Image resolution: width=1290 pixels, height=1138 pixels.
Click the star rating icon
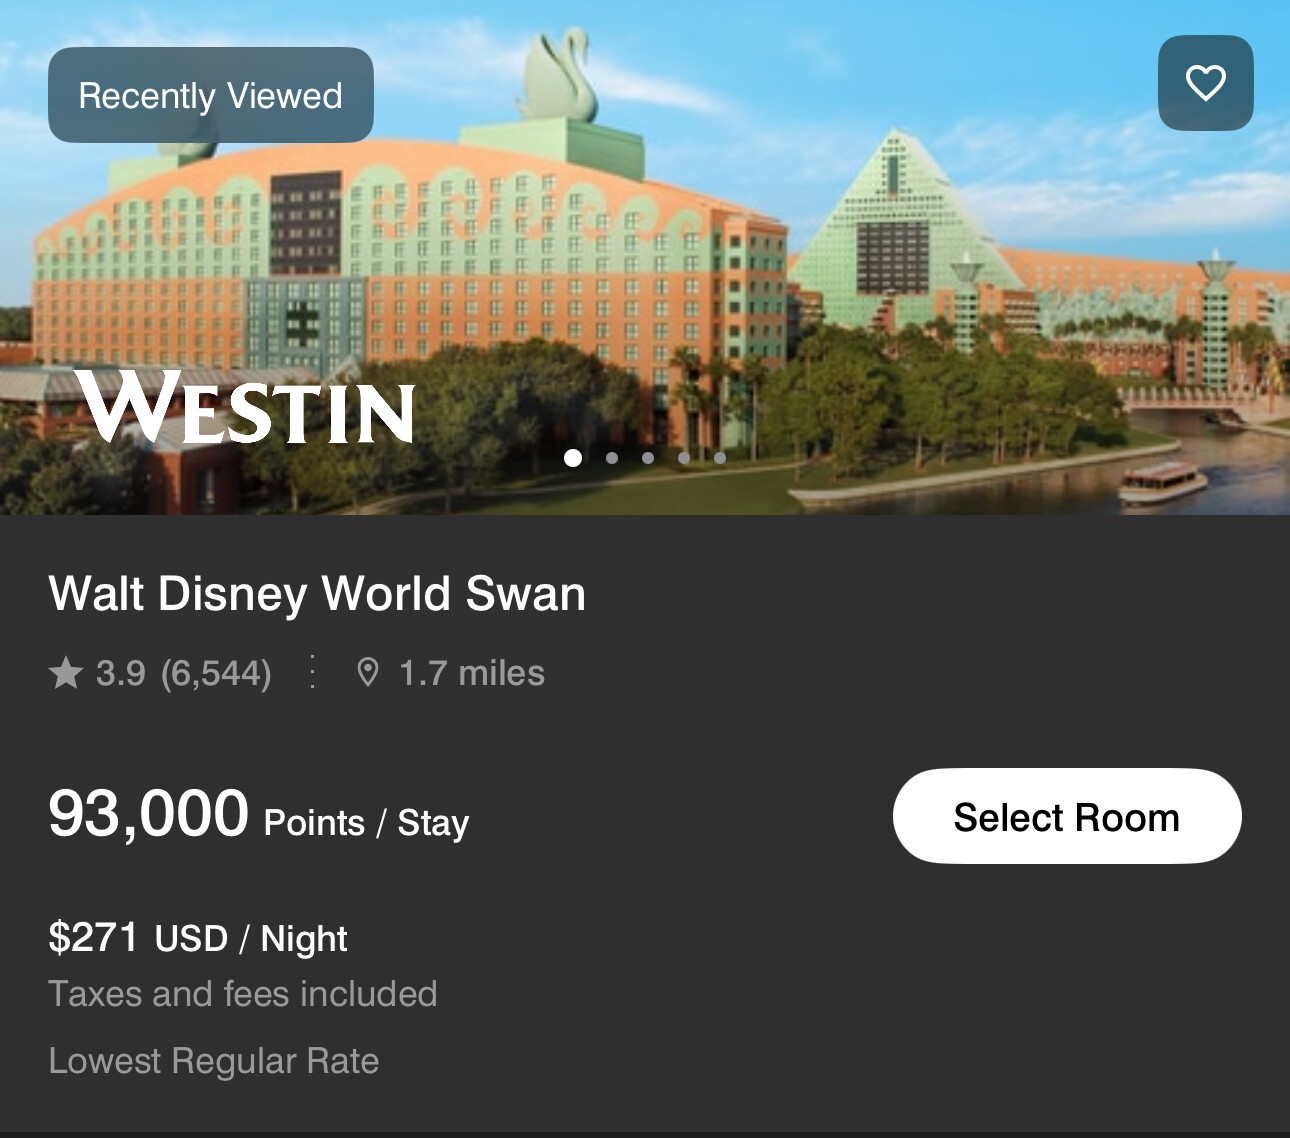click(66, 673)
